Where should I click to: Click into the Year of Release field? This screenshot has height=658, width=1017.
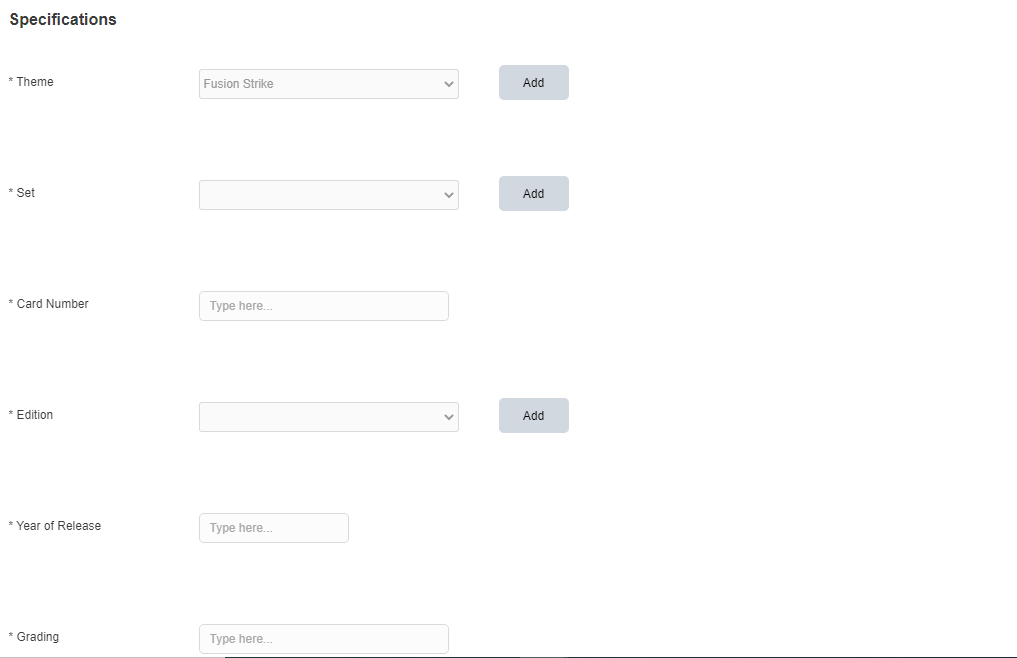[274, 528]
